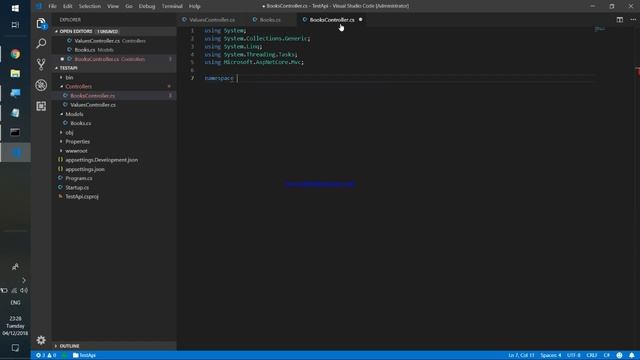640x360 pixels.
Task: Click the ENG language indicator
Action: coord(15,302)
